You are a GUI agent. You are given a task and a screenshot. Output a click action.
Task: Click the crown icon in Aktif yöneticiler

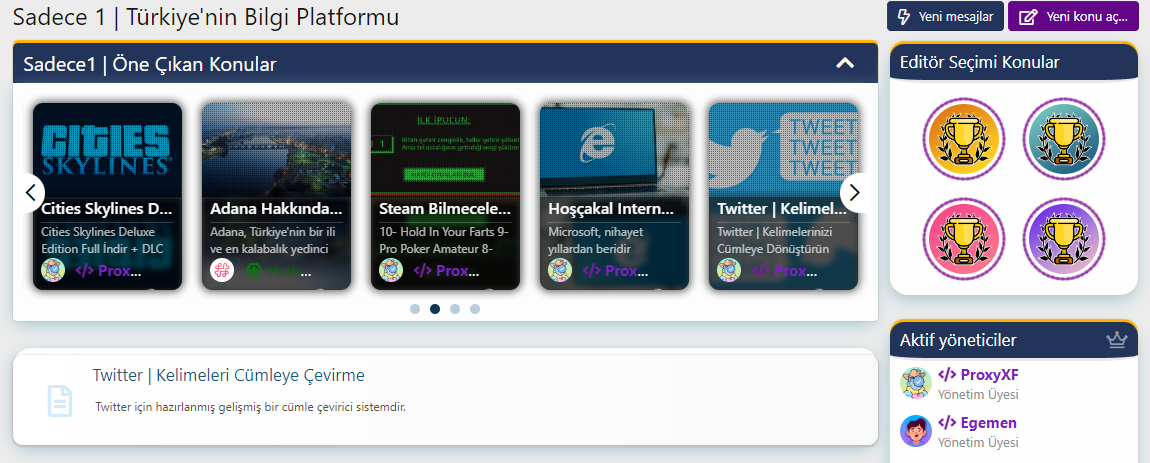[x=1116, y=340]
